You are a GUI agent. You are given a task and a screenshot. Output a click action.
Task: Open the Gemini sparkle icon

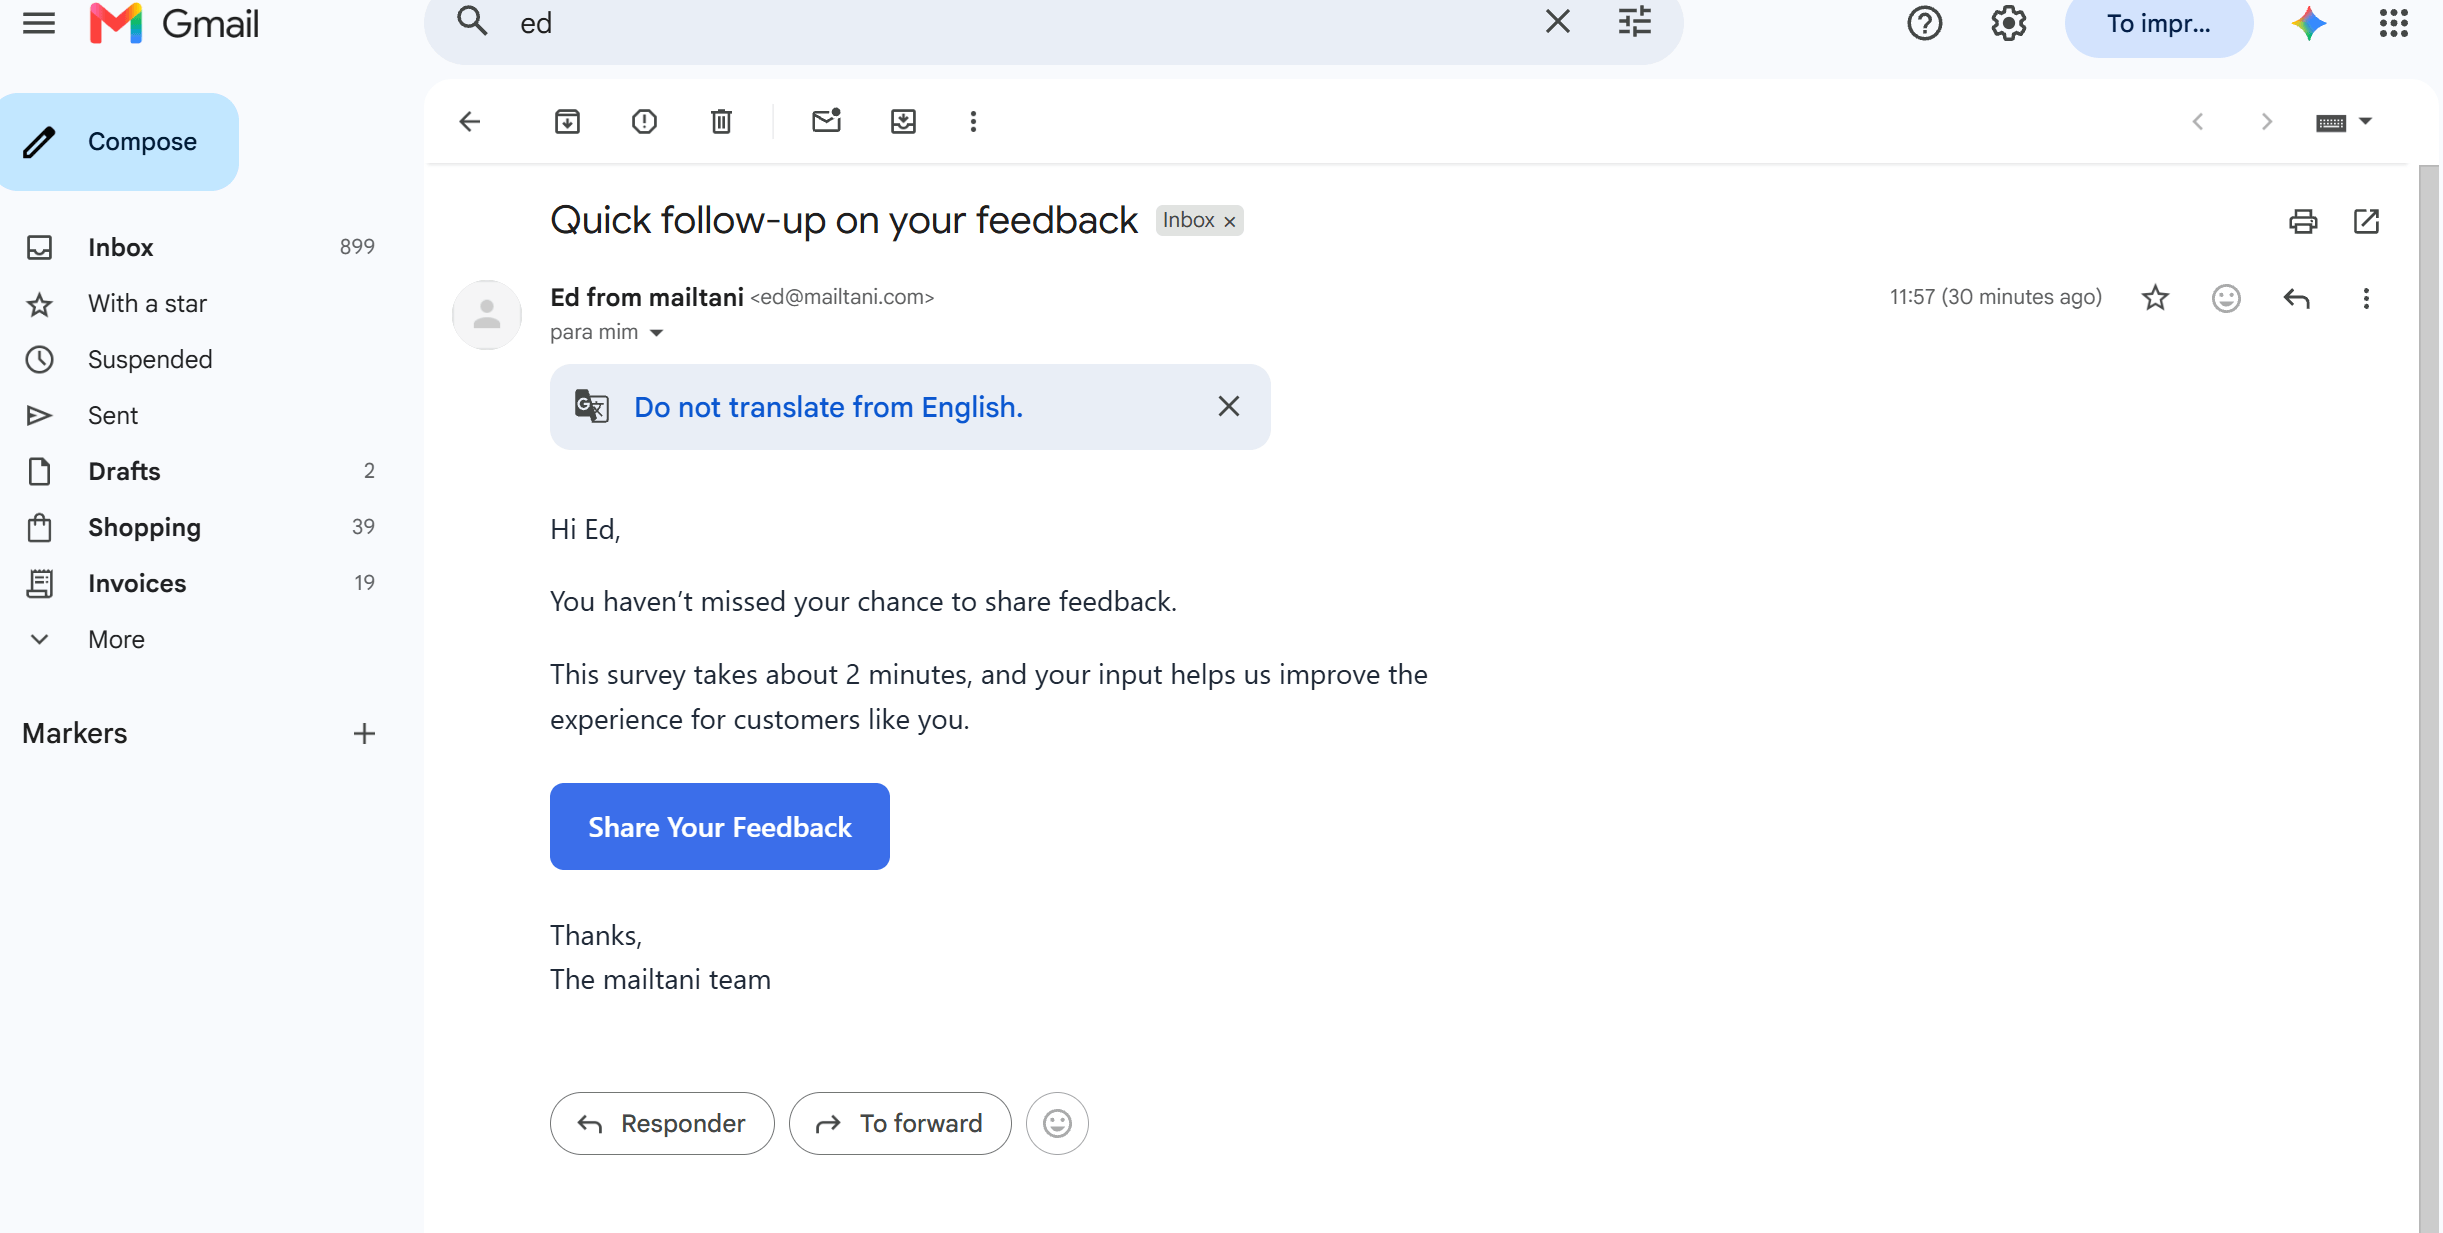tap(2309, 23)
